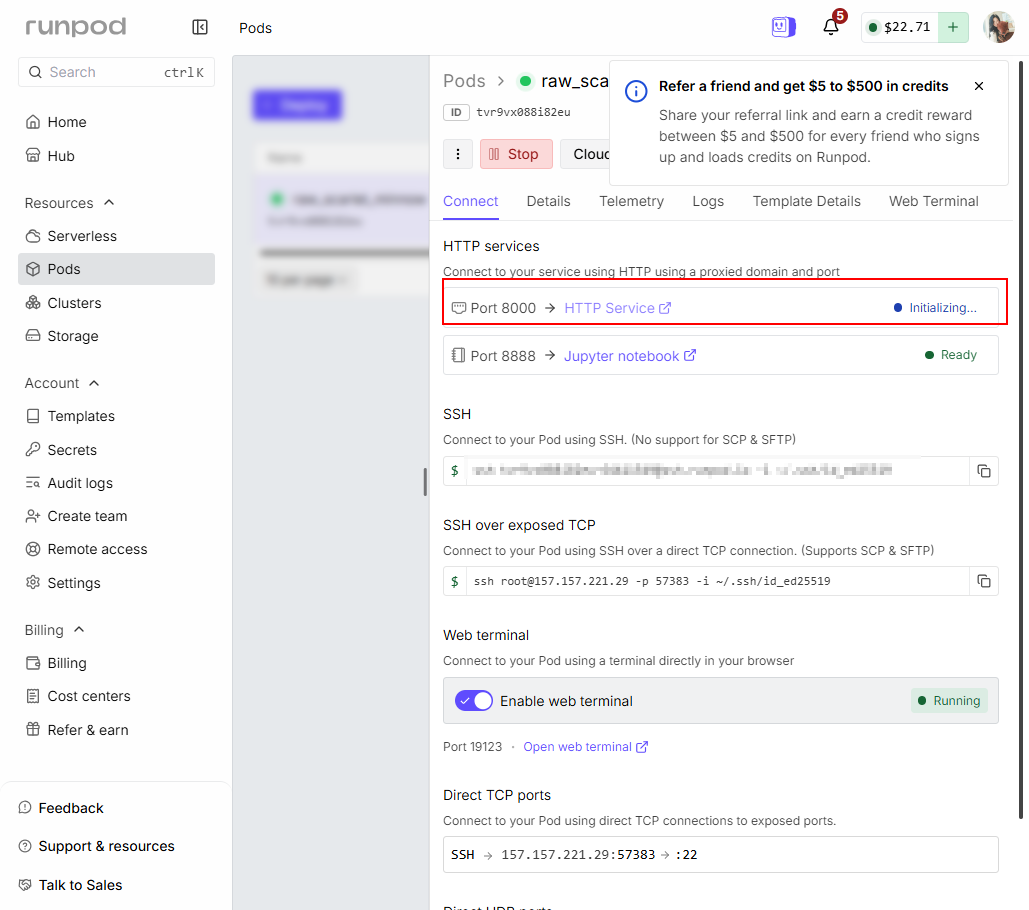Open Support & resources
The height and width of the screenshot is (910, 1029).
[96, 846]
